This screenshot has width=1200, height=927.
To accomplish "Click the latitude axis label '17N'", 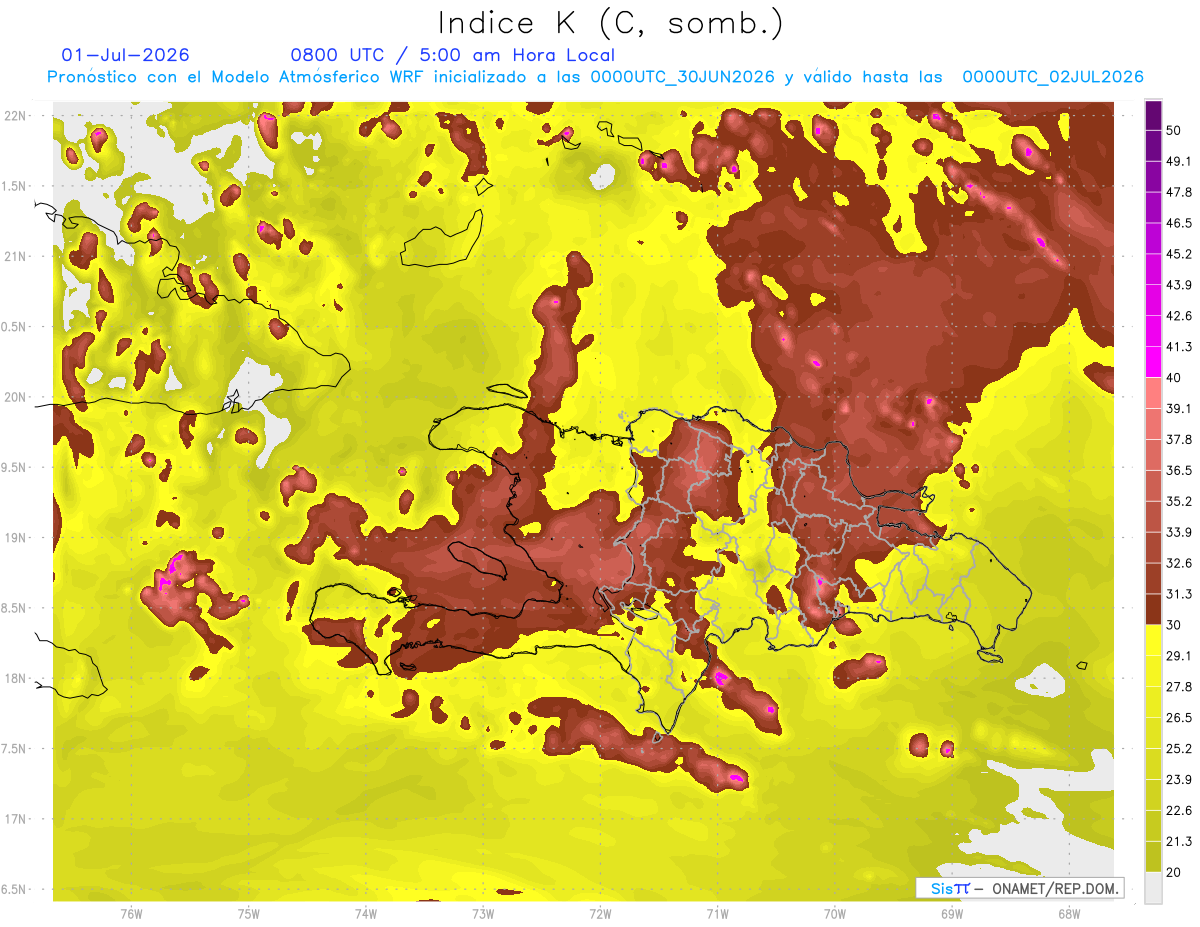I will click(15, 819).
